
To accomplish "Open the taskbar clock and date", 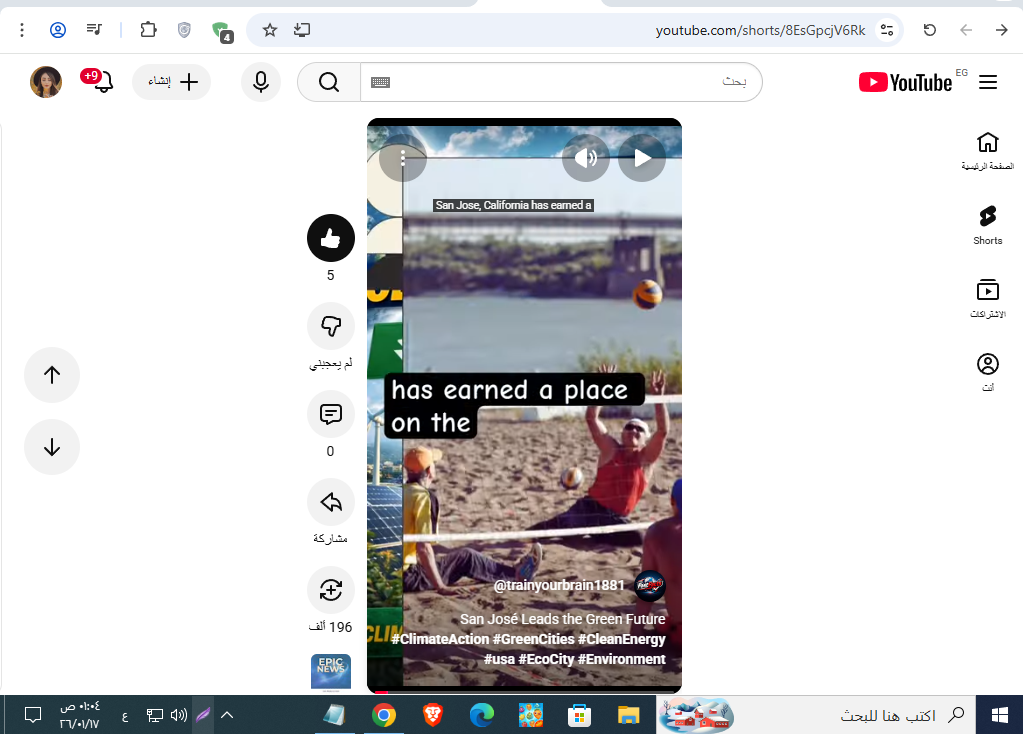I will tap(80, 715).
